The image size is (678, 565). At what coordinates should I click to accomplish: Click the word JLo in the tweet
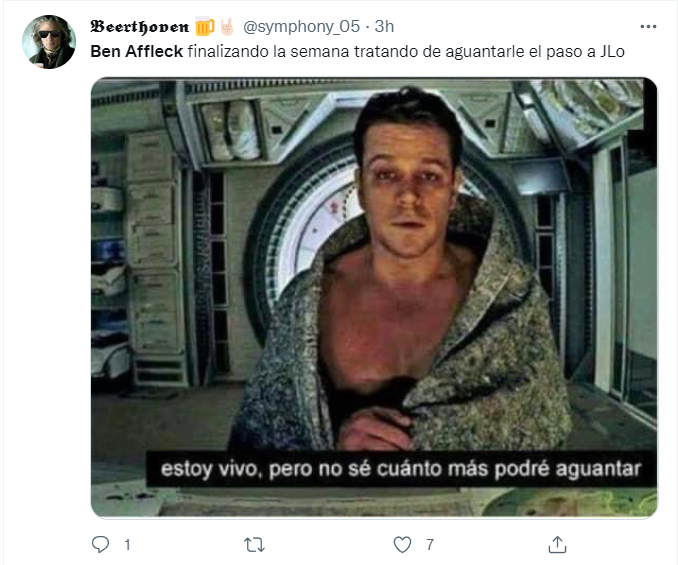(612, 51)
